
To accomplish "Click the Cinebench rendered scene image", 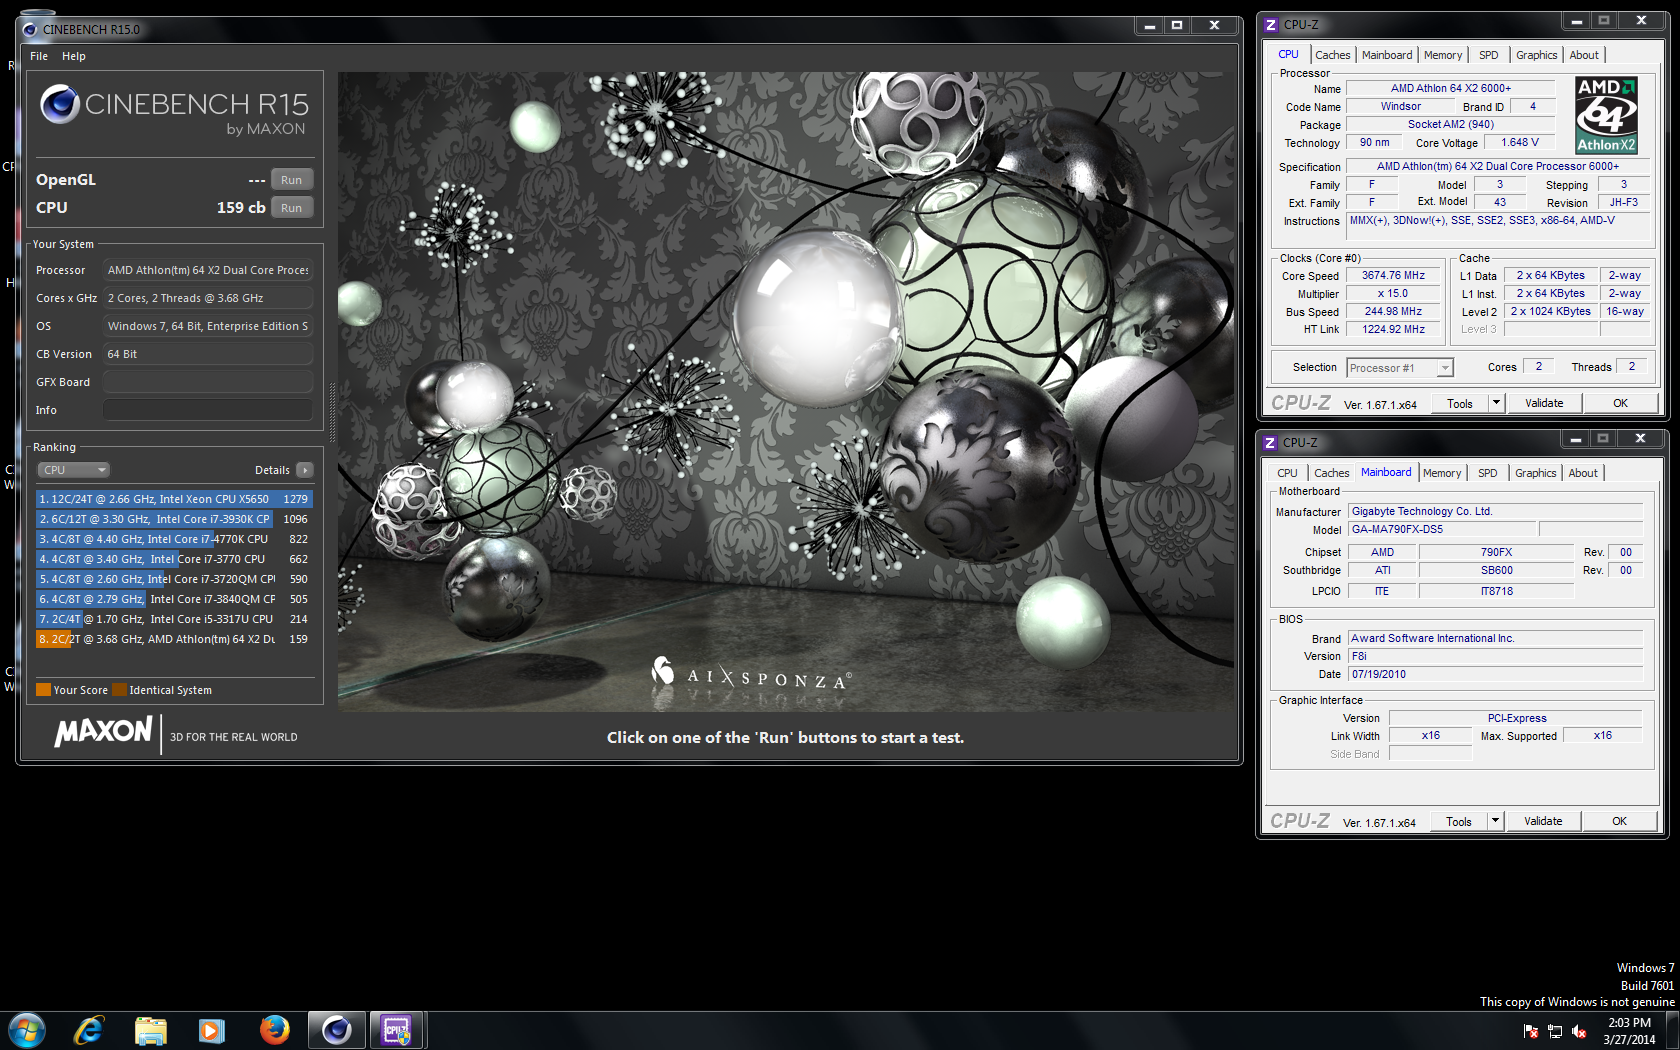I will (x=786, y=392).
